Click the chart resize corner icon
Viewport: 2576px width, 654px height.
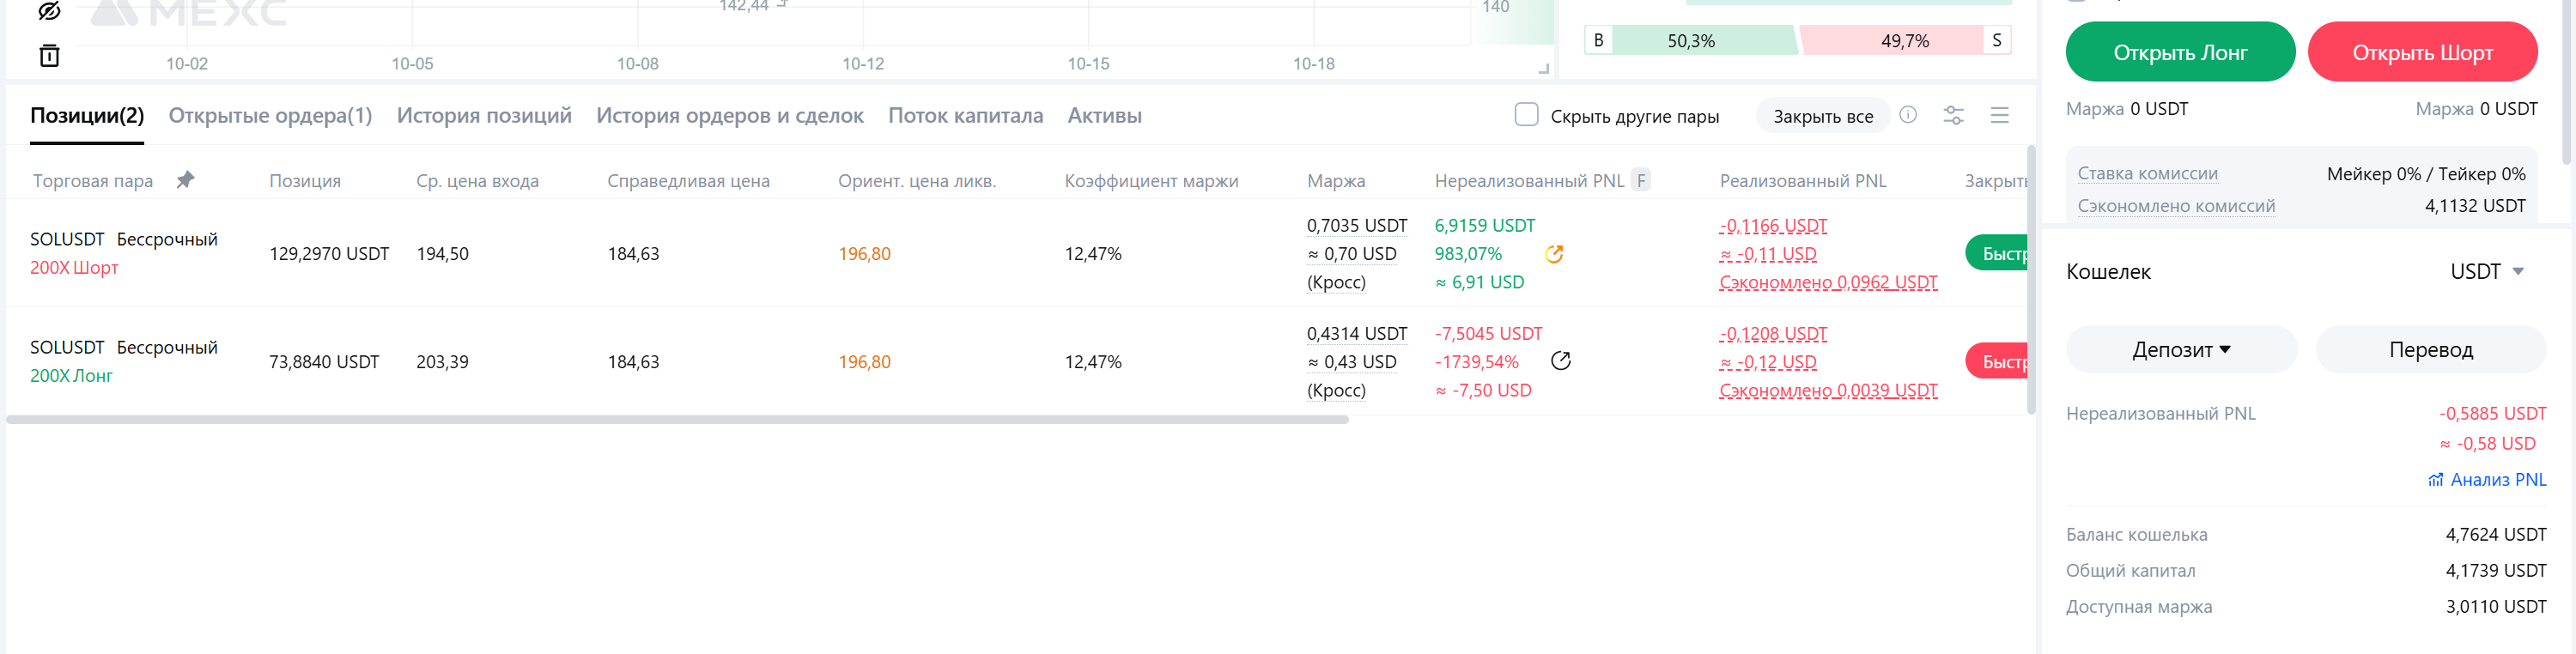click(x=1543, y=69)
